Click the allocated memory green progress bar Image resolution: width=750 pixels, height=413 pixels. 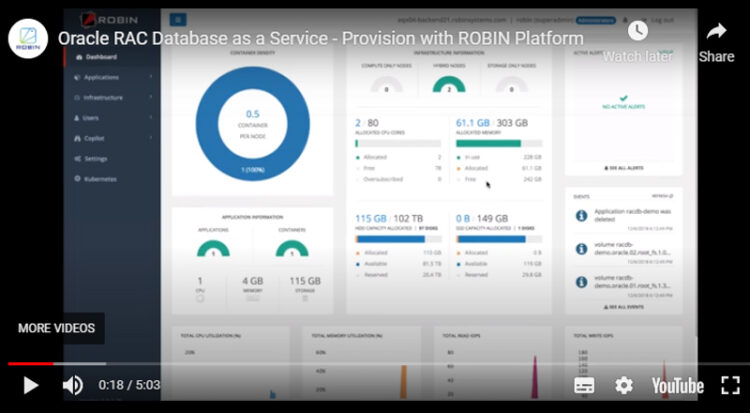[499, 143]
